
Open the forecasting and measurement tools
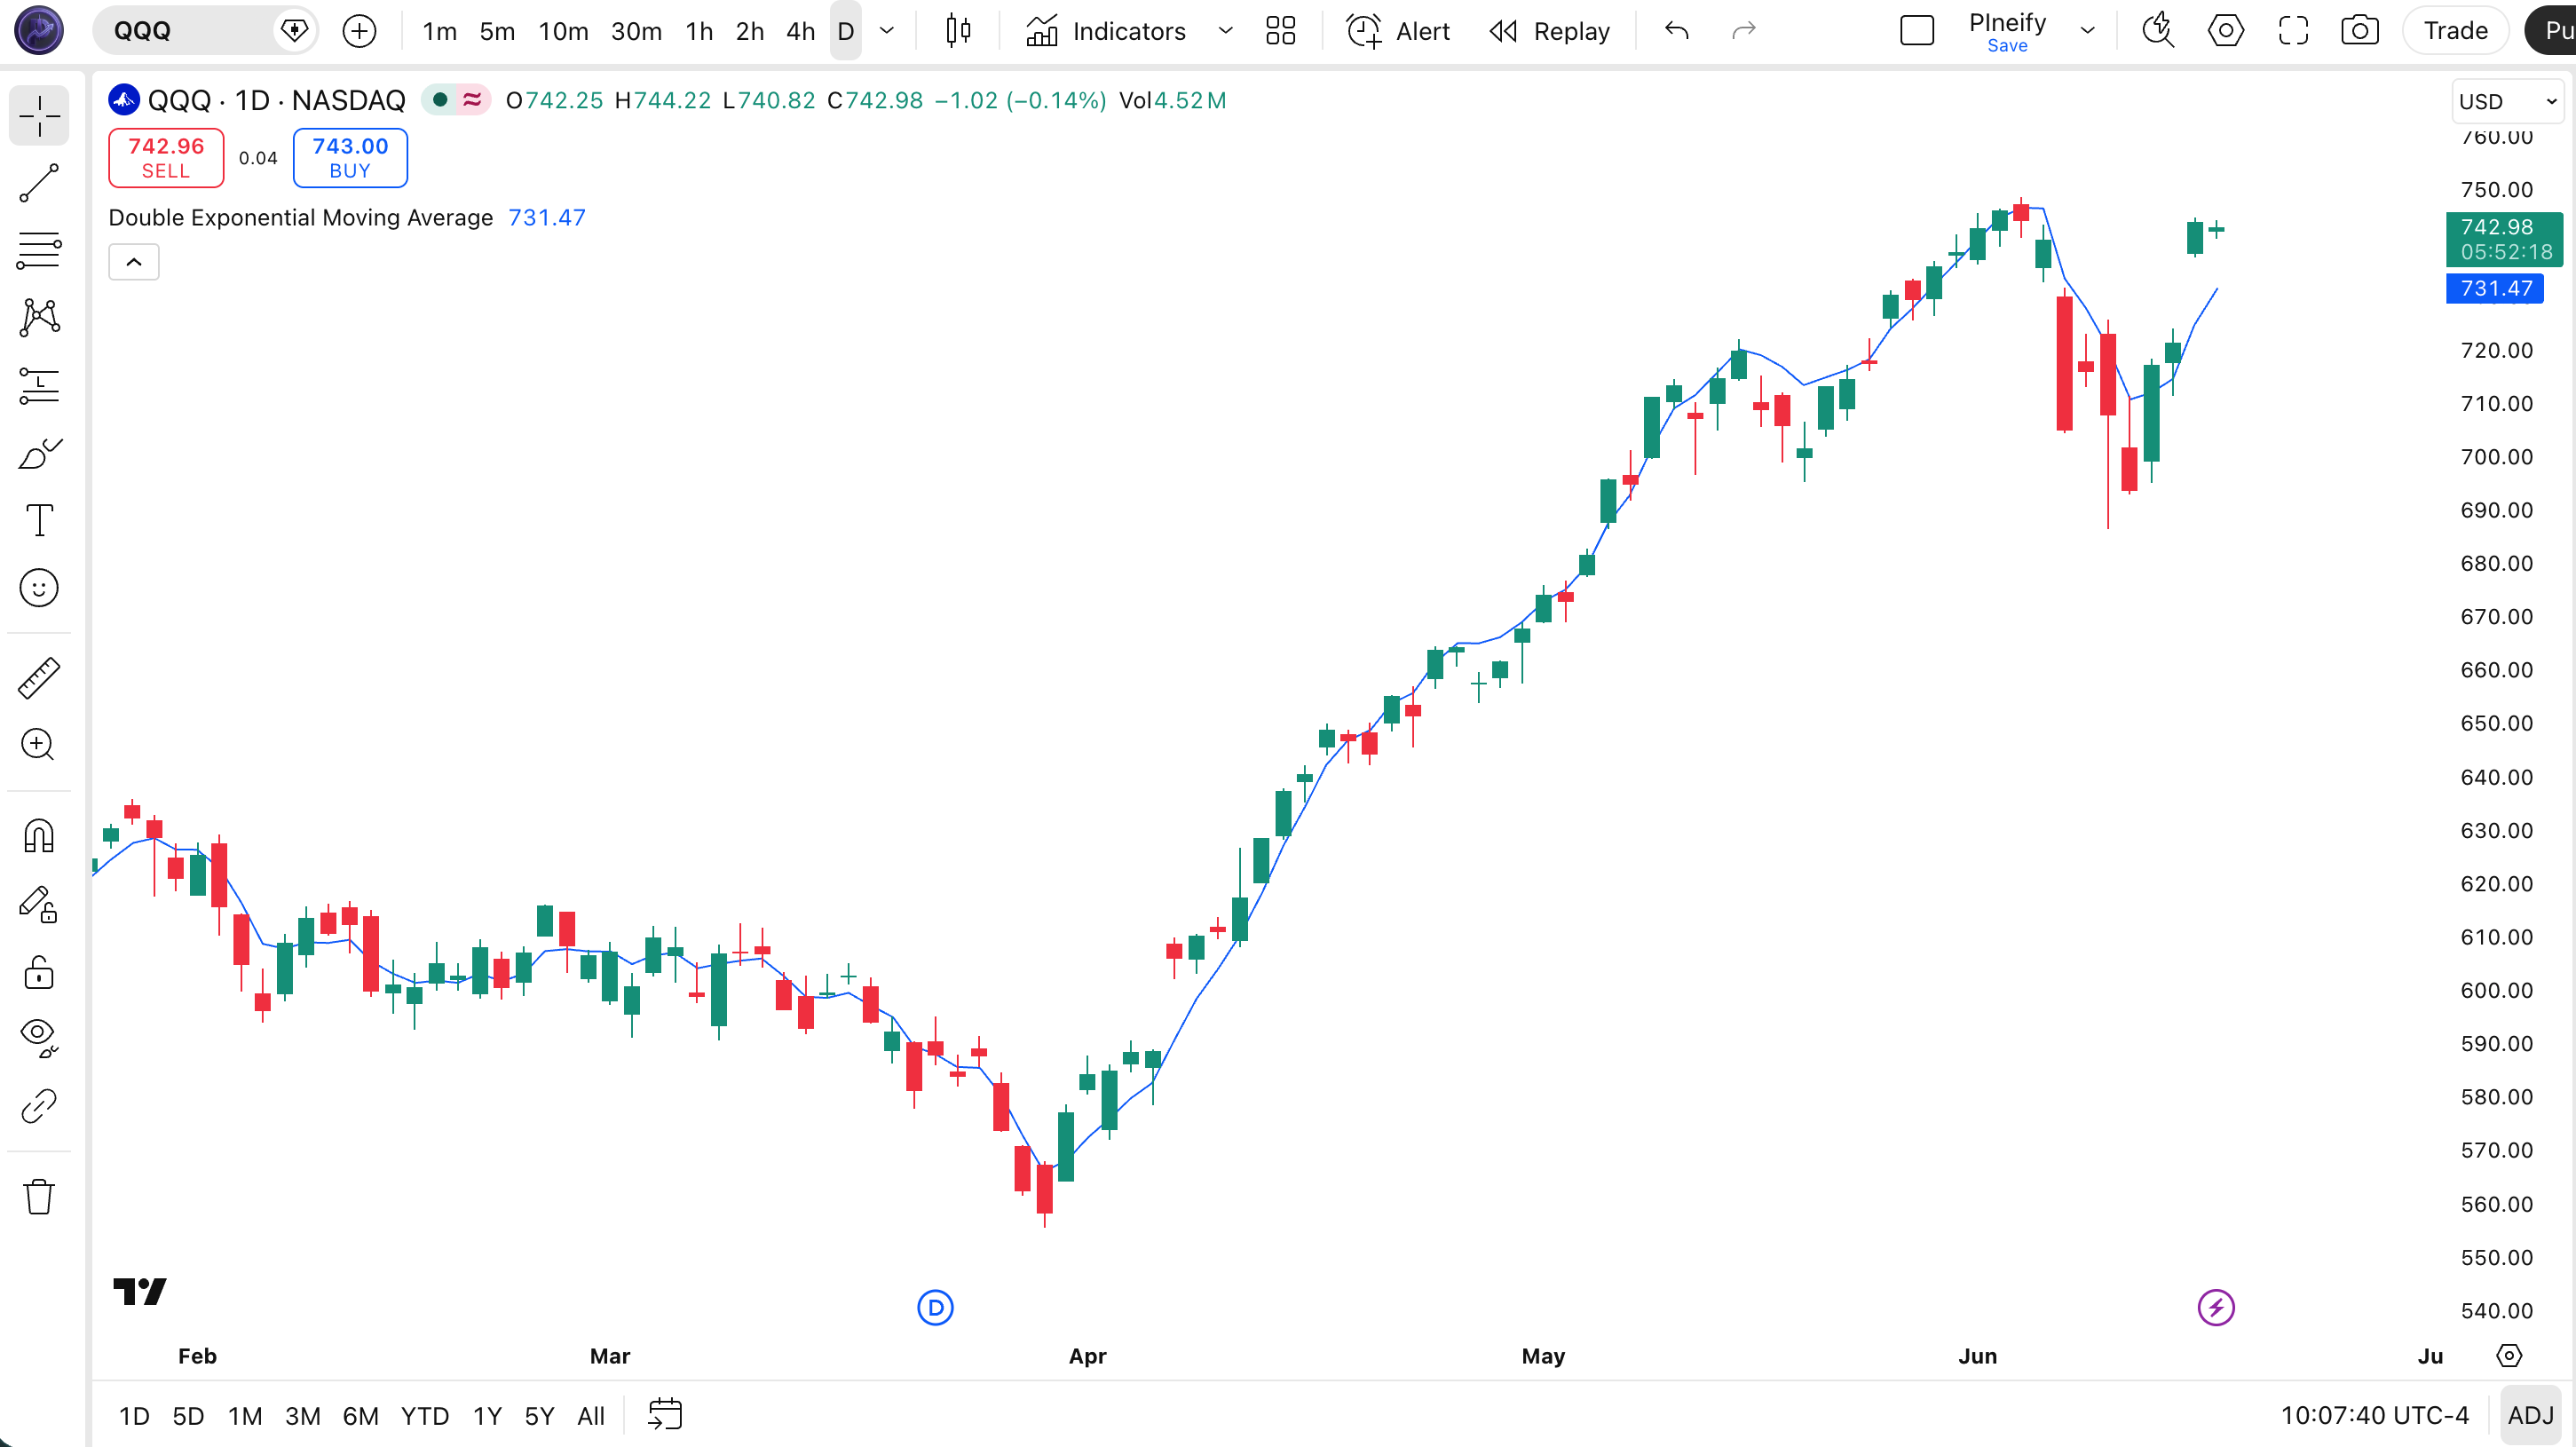pyautogui.click(x=39, y=385)
